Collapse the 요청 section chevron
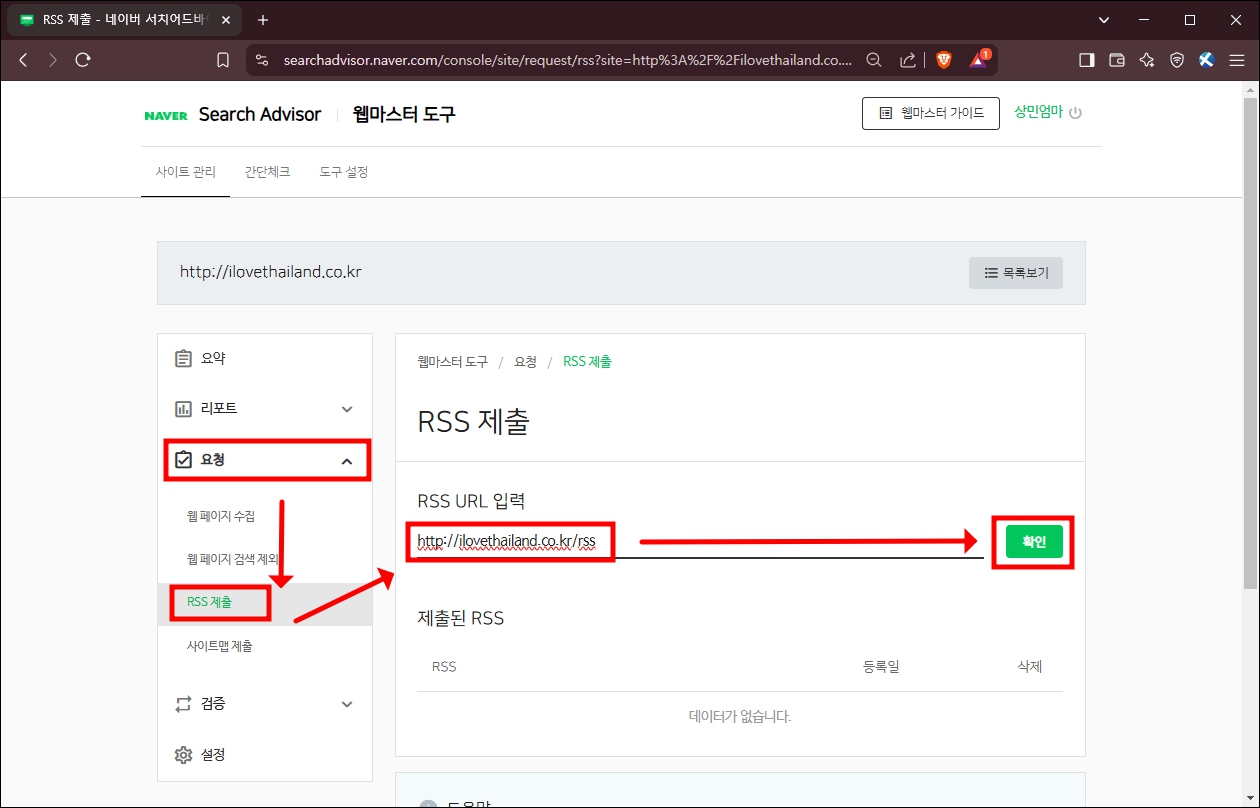 347,461
